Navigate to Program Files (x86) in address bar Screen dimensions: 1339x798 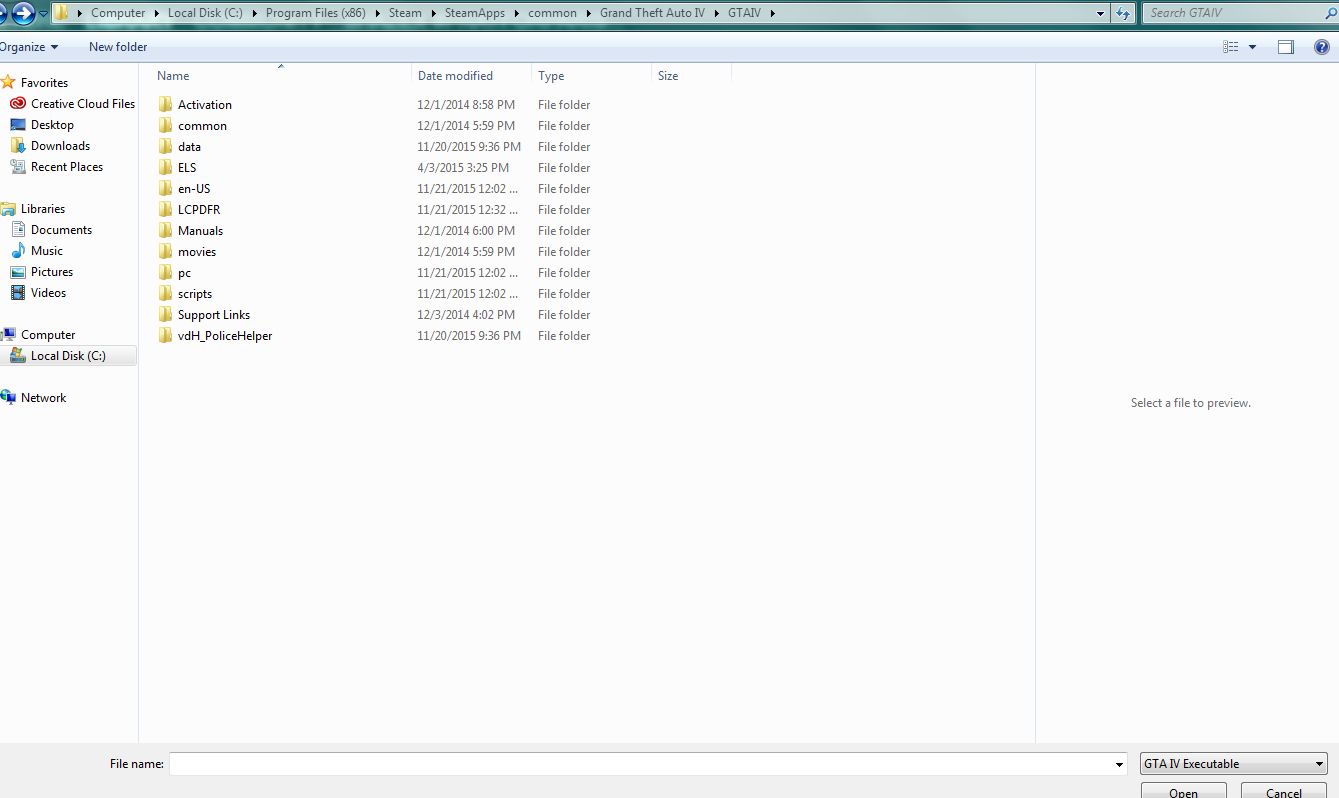coord(315,13)
